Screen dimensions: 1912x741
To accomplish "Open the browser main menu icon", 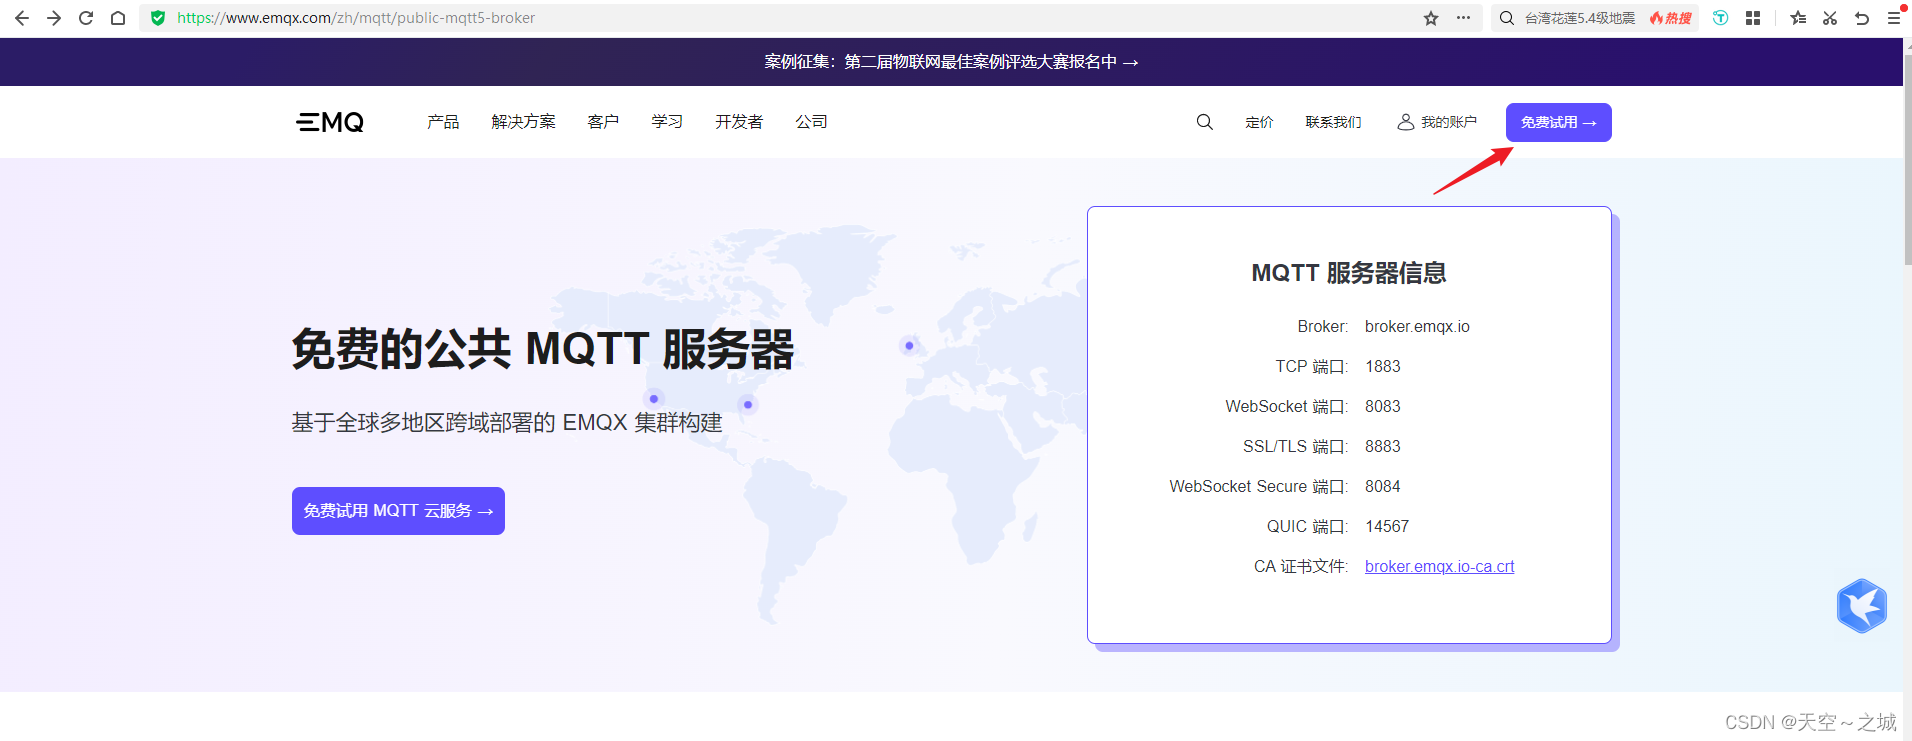I will [x=1894, y=18].
